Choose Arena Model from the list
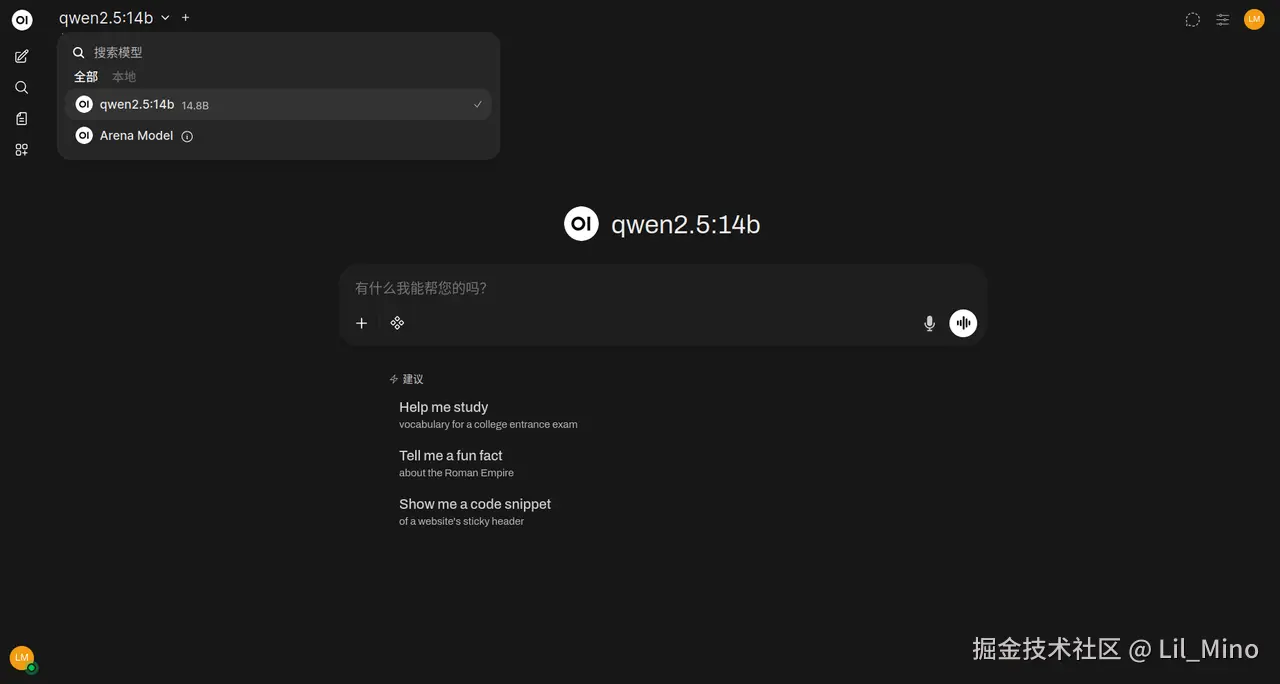This screenshot has width=1280, height=684. click(x=136, y=136)
